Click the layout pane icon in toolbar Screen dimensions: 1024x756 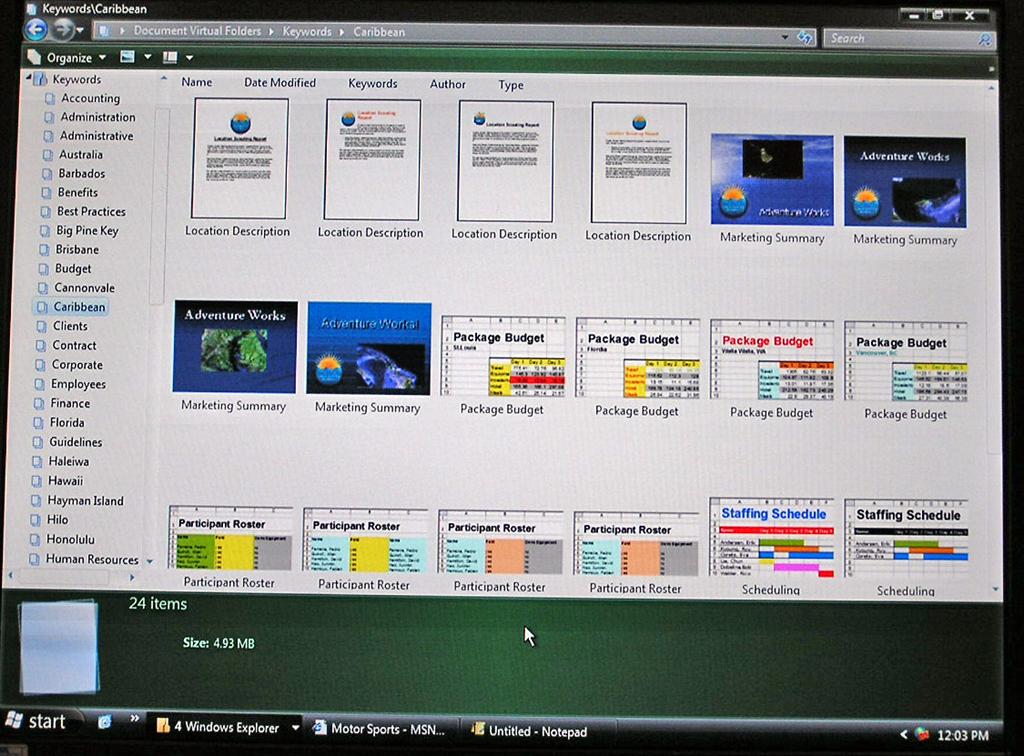click(170, 57)
